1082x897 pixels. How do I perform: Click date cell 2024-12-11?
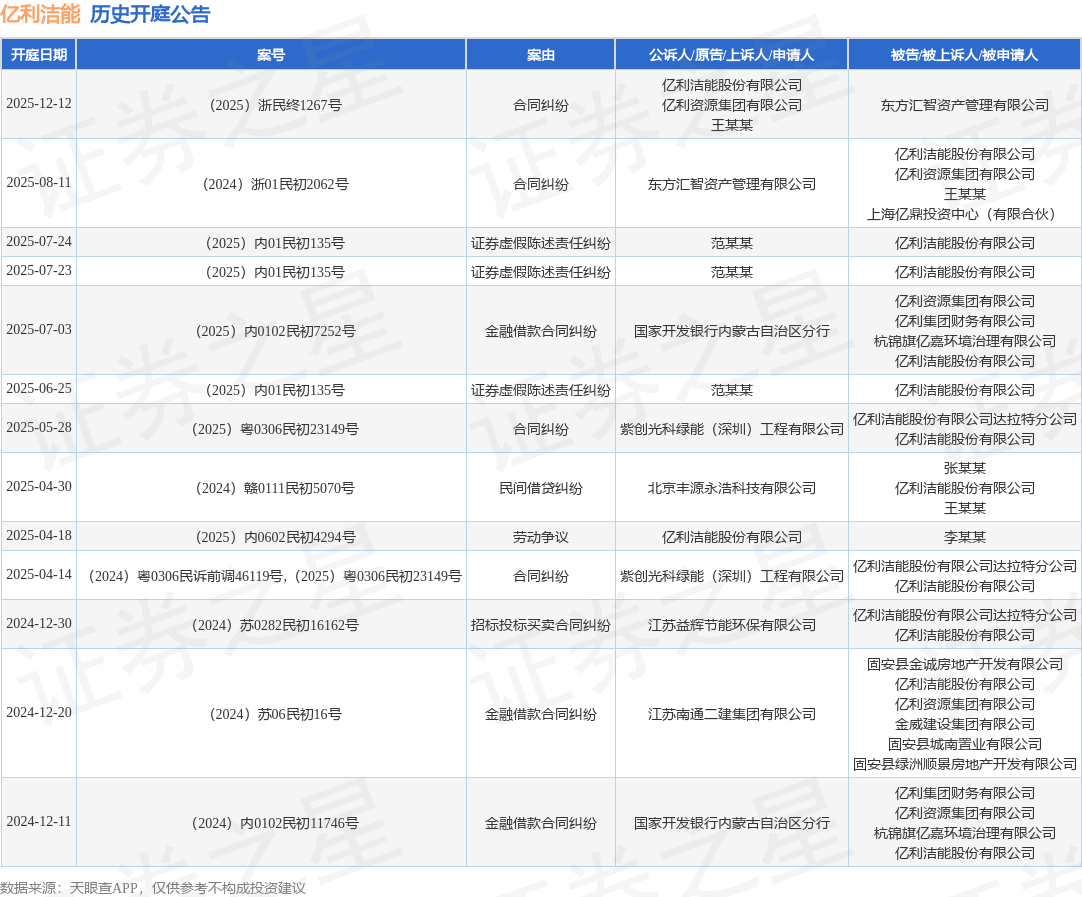pos(39,822)
